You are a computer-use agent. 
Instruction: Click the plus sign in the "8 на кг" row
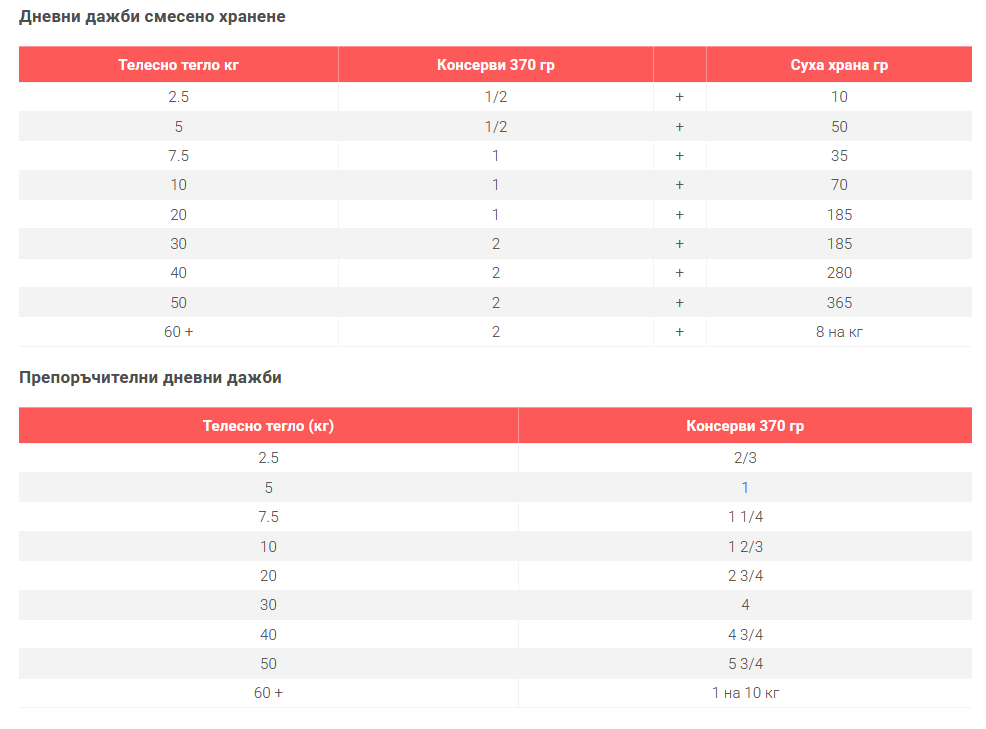(x=679, y=332)
